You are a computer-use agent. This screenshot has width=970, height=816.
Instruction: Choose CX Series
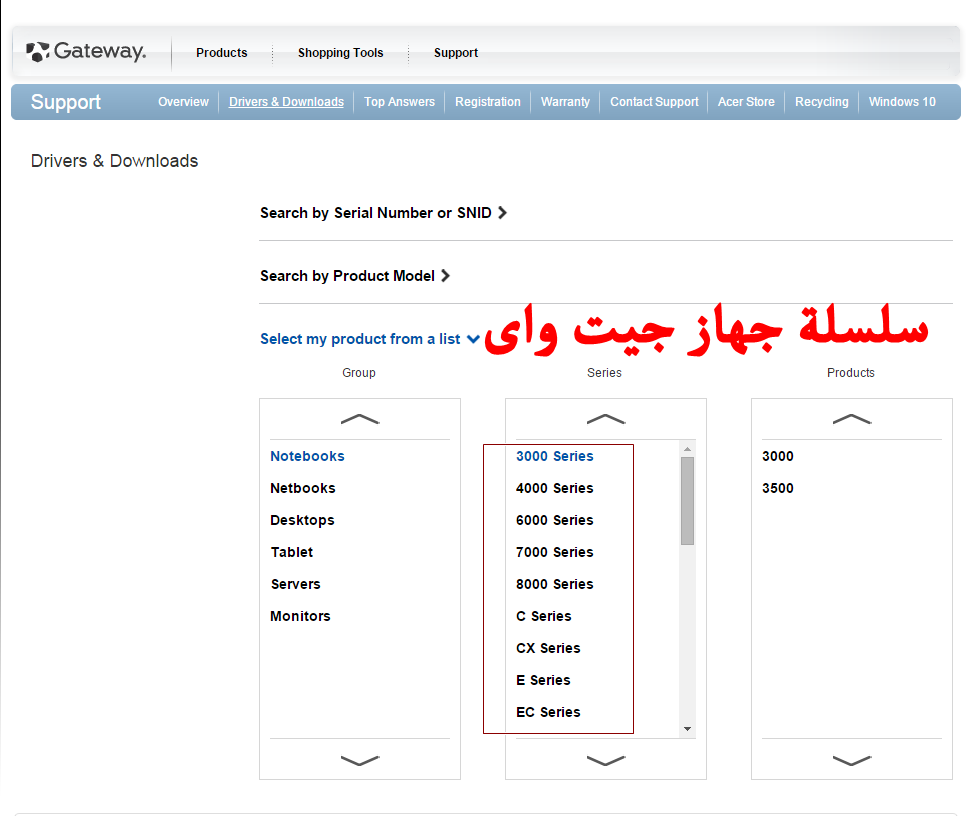tap(548, 648)
